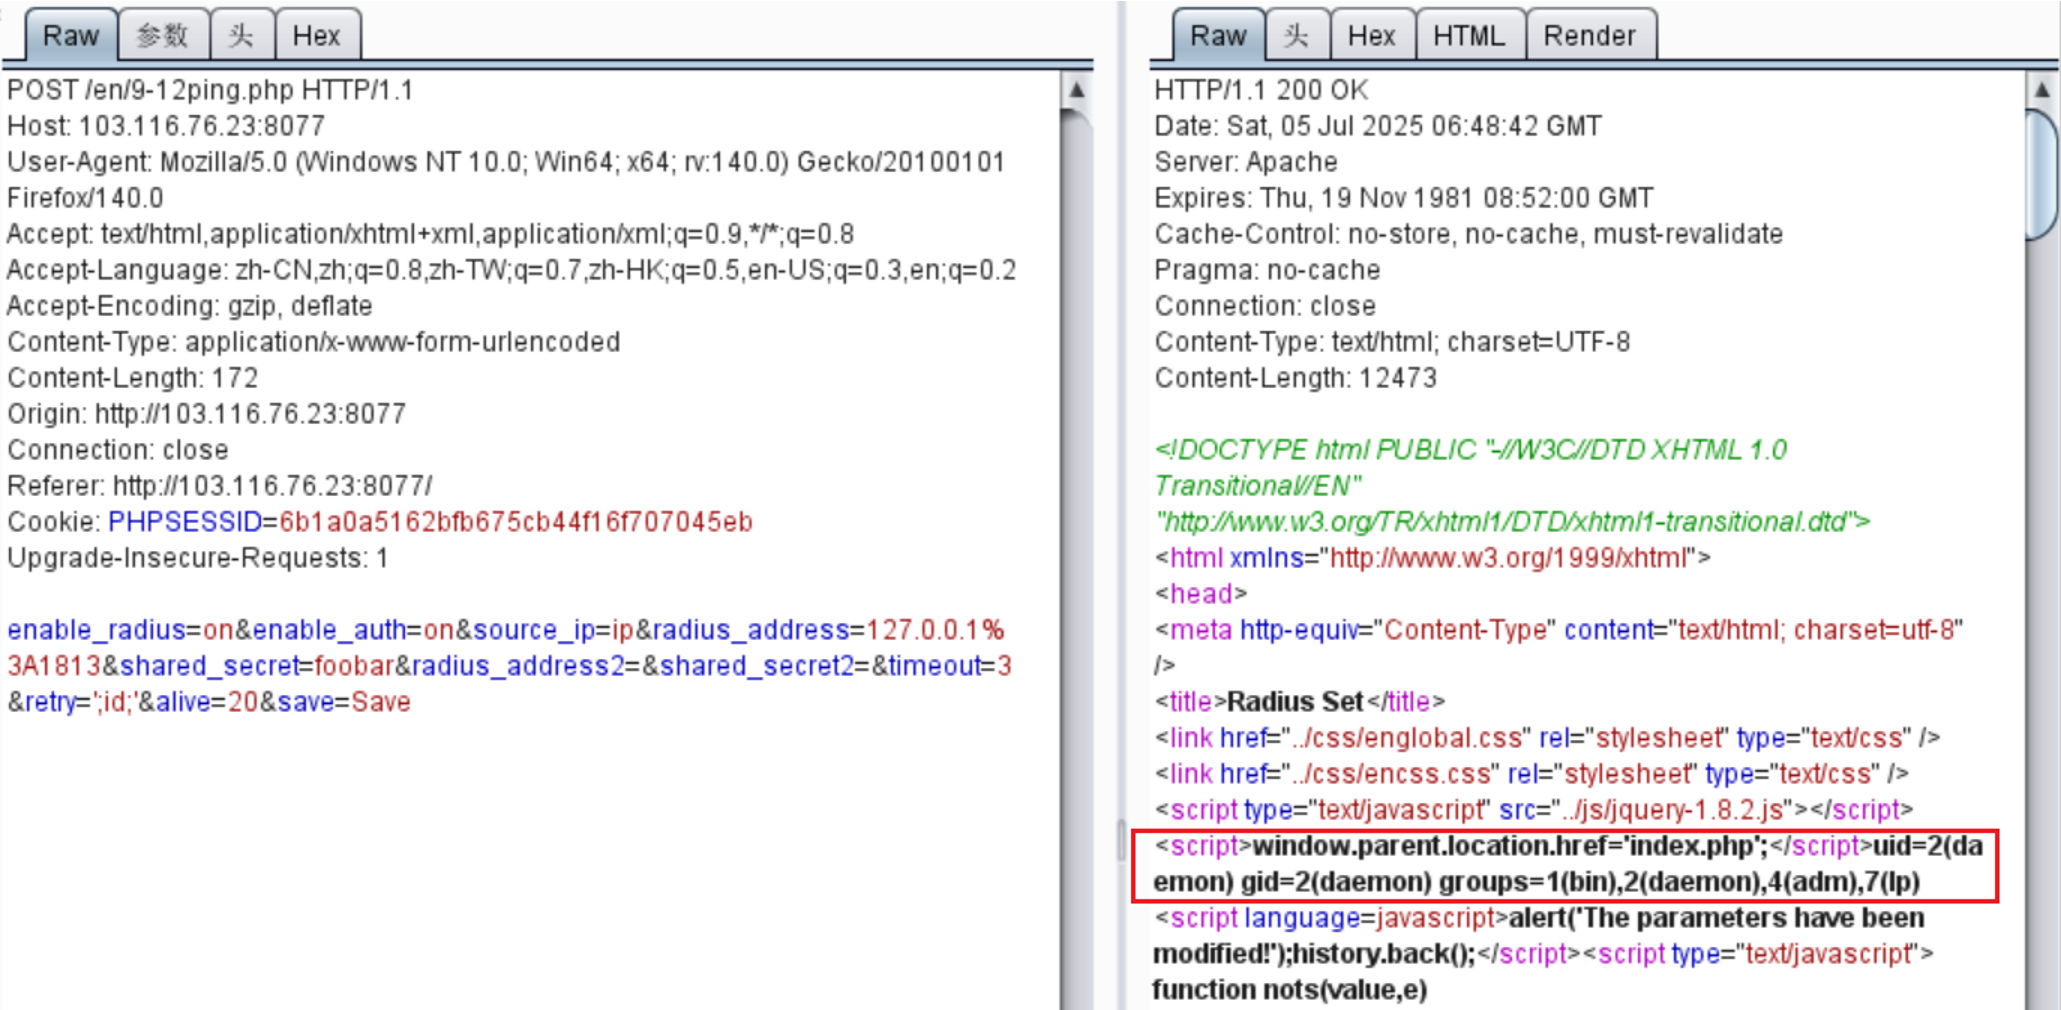Click the POST /en/9-12ping.php request line
The image size is (2061, 1010).
coord(210,90)
